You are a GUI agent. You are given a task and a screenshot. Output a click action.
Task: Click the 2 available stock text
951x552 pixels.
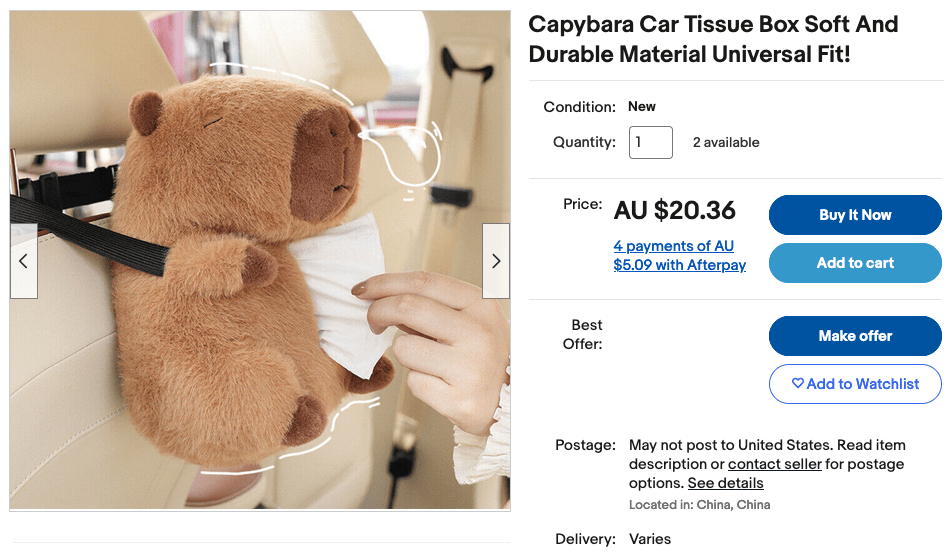726,142
